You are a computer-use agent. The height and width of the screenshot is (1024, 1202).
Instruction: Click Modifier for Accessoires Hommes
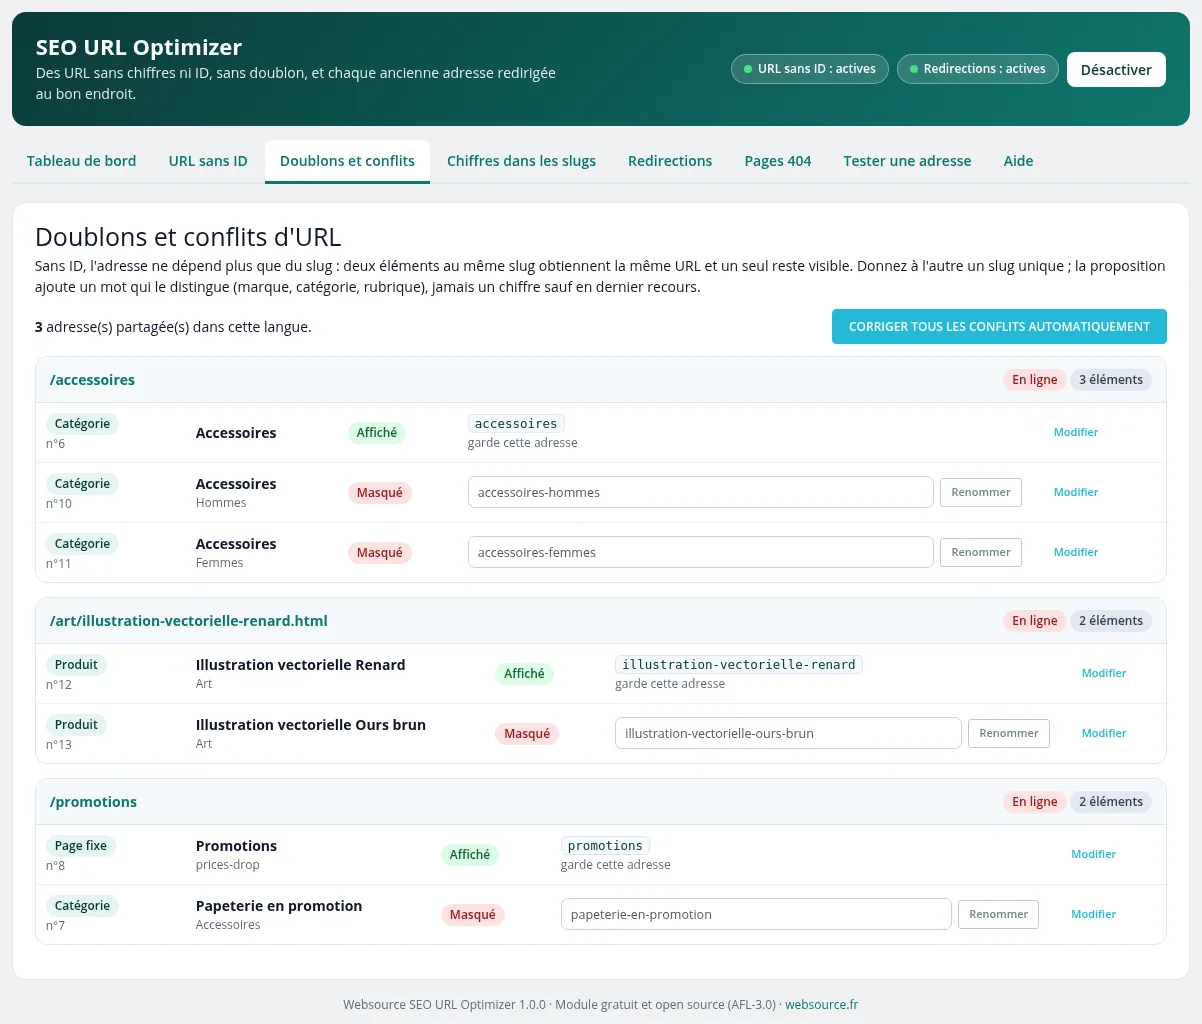1076,492
